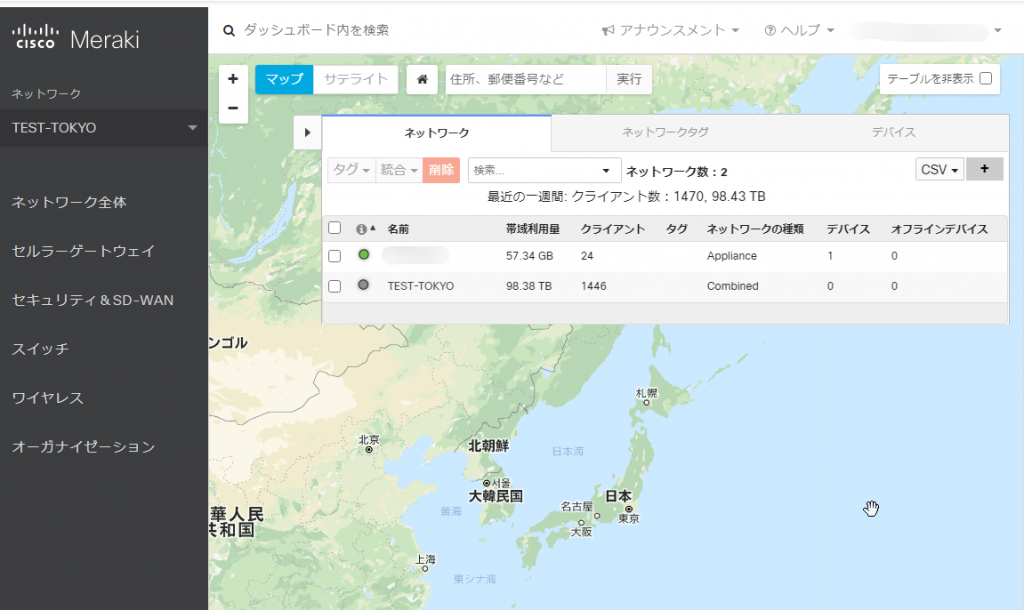
Task: Add a new network with plus button
Action: 984,169
